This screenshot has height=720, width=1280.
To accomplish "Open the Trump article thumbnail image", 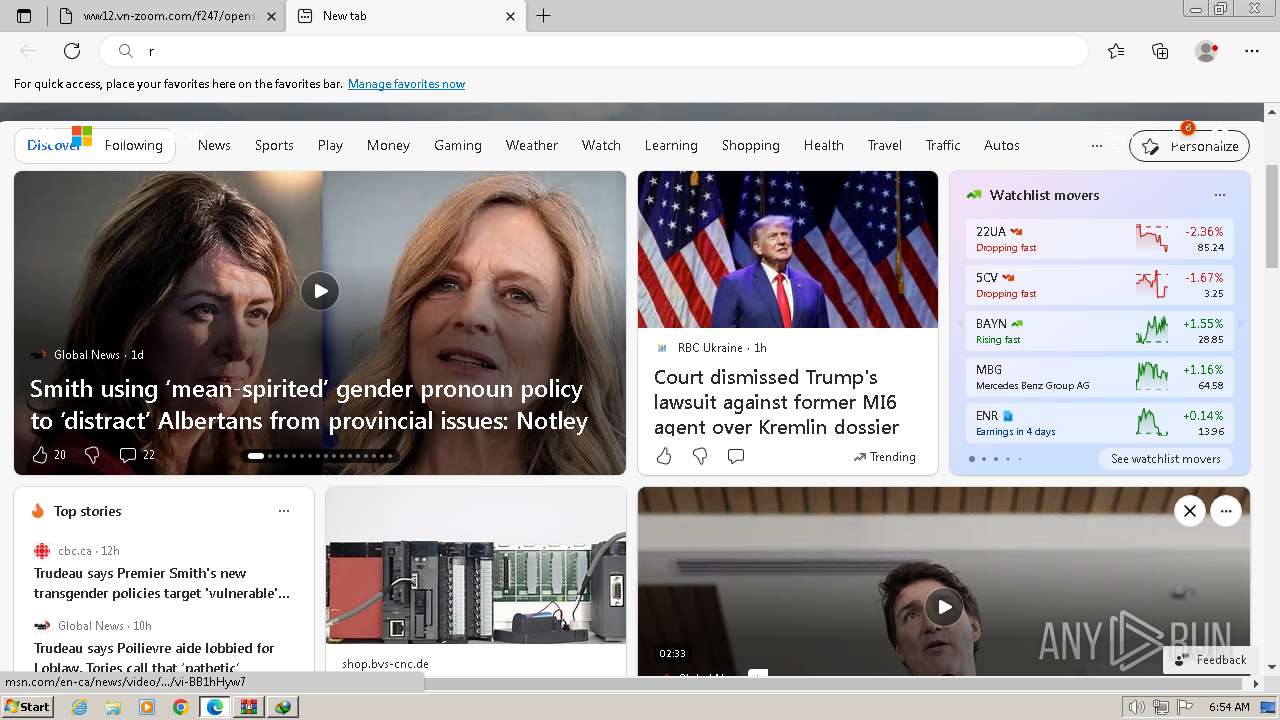I will pyautogui.click(x=788, y=249).
